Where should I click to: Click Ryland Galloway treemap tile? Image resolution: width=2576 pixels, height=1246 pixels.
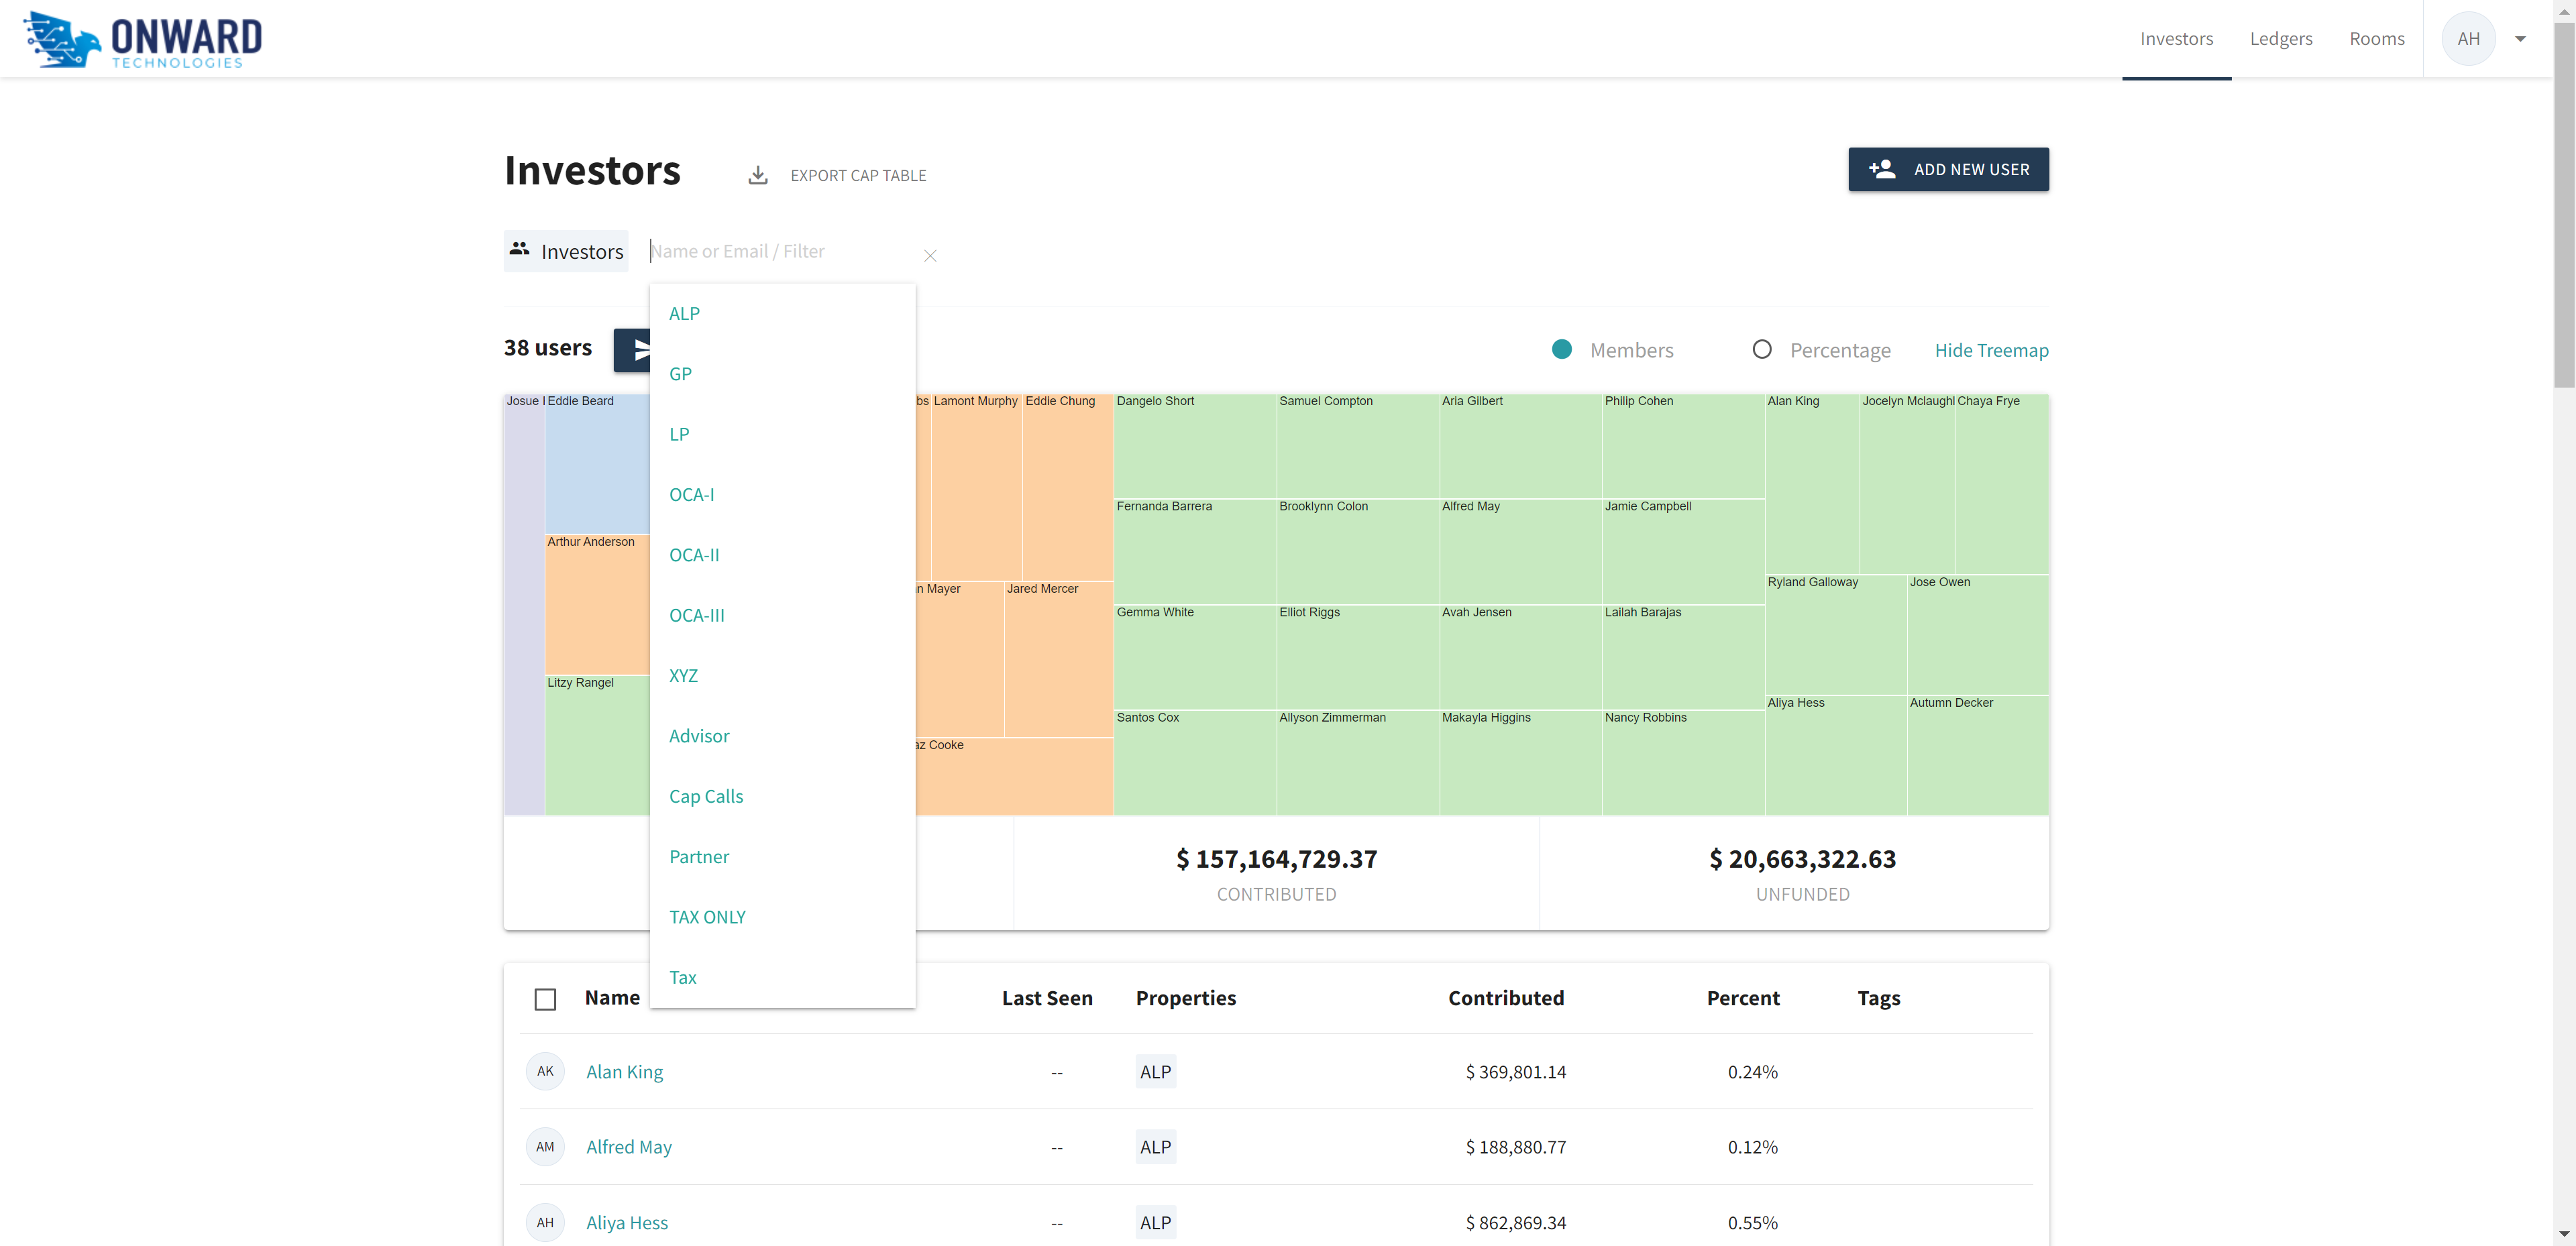click(1836, 636)
